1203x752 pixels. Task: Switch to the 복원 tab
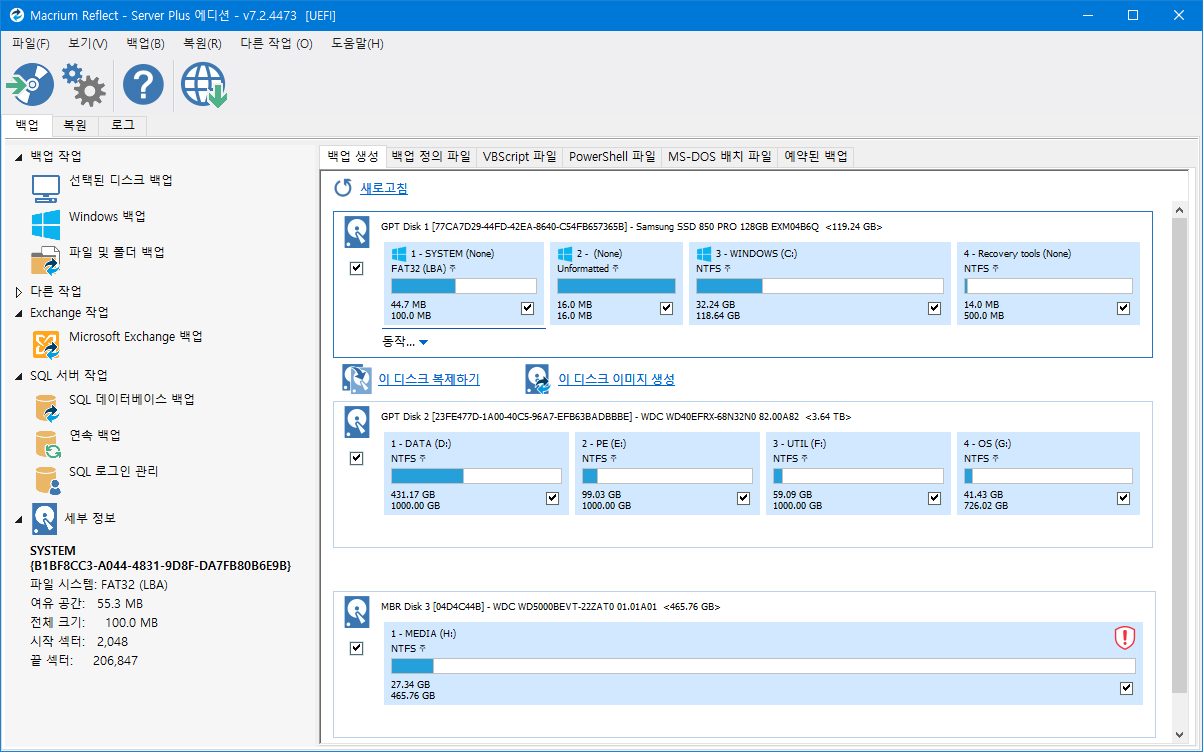tap(75, 125)
